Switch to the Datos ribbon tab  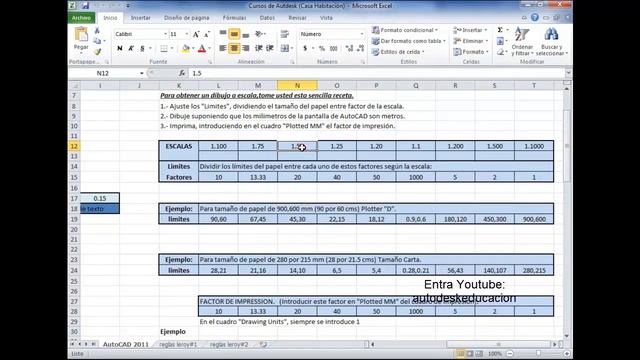(x=267, y=18)
